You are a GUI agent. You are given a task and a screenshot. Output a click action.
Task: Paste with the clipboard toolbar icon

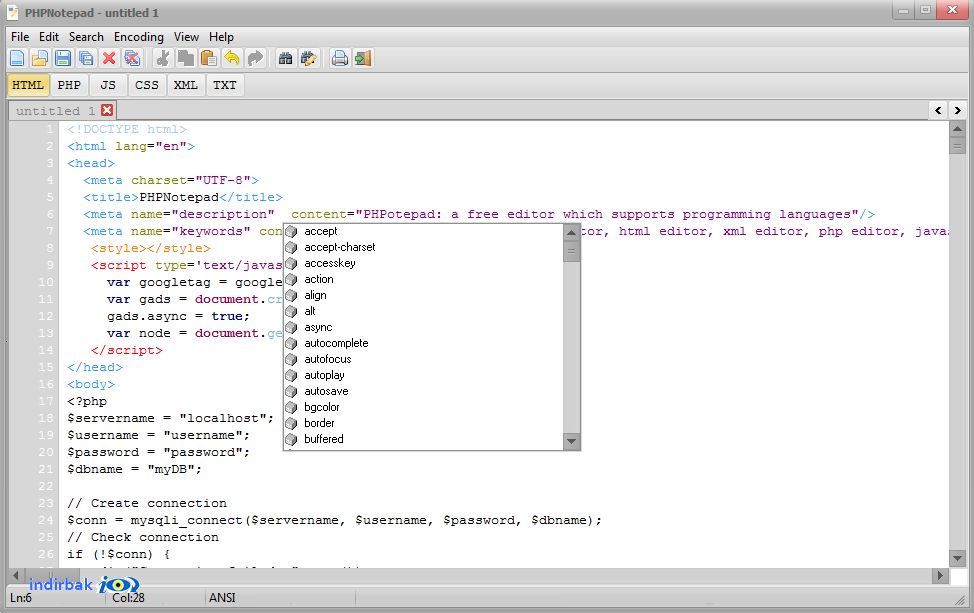click(209, 58)
